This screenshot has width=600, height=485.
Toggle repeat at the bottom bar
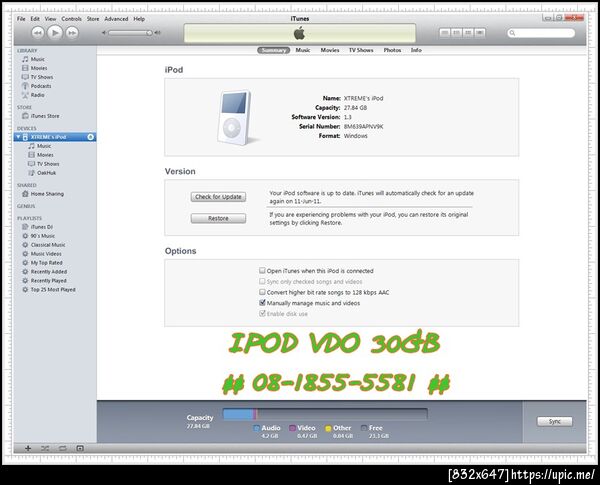pyautogui.click(x=63, y=448)
